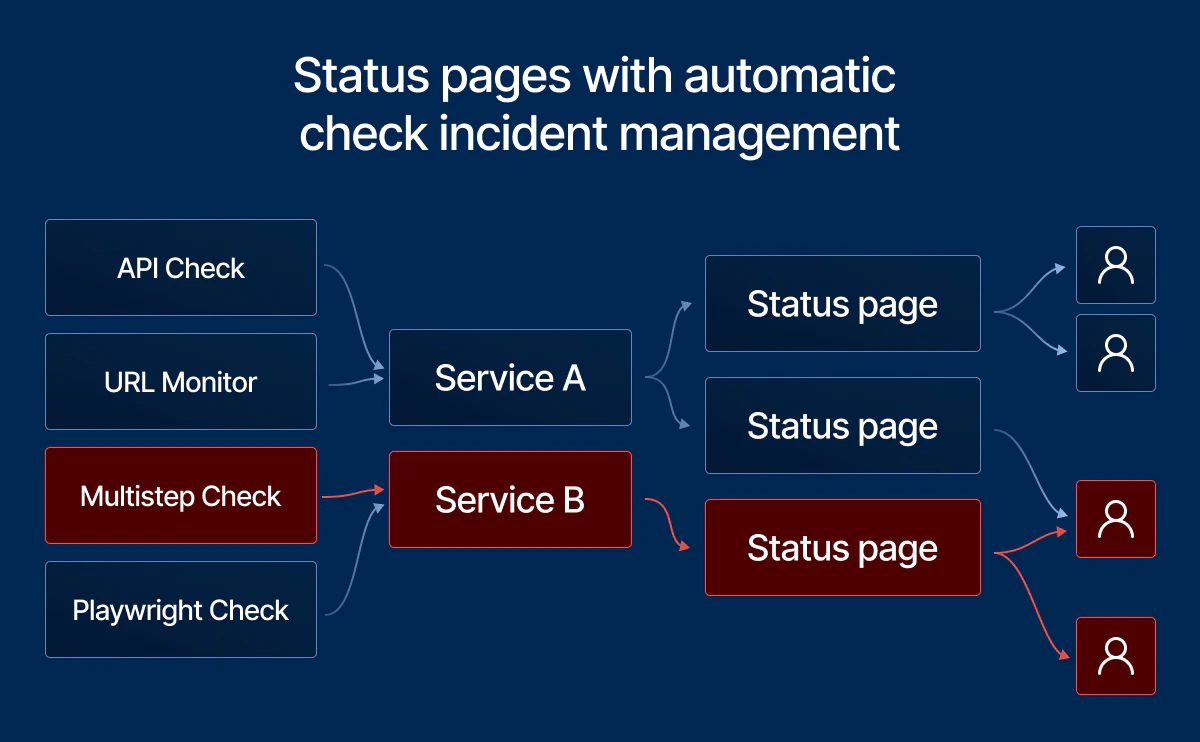1200x742 pixels.
Task: Expand the middle Status page box
Action: pos(843,425)
